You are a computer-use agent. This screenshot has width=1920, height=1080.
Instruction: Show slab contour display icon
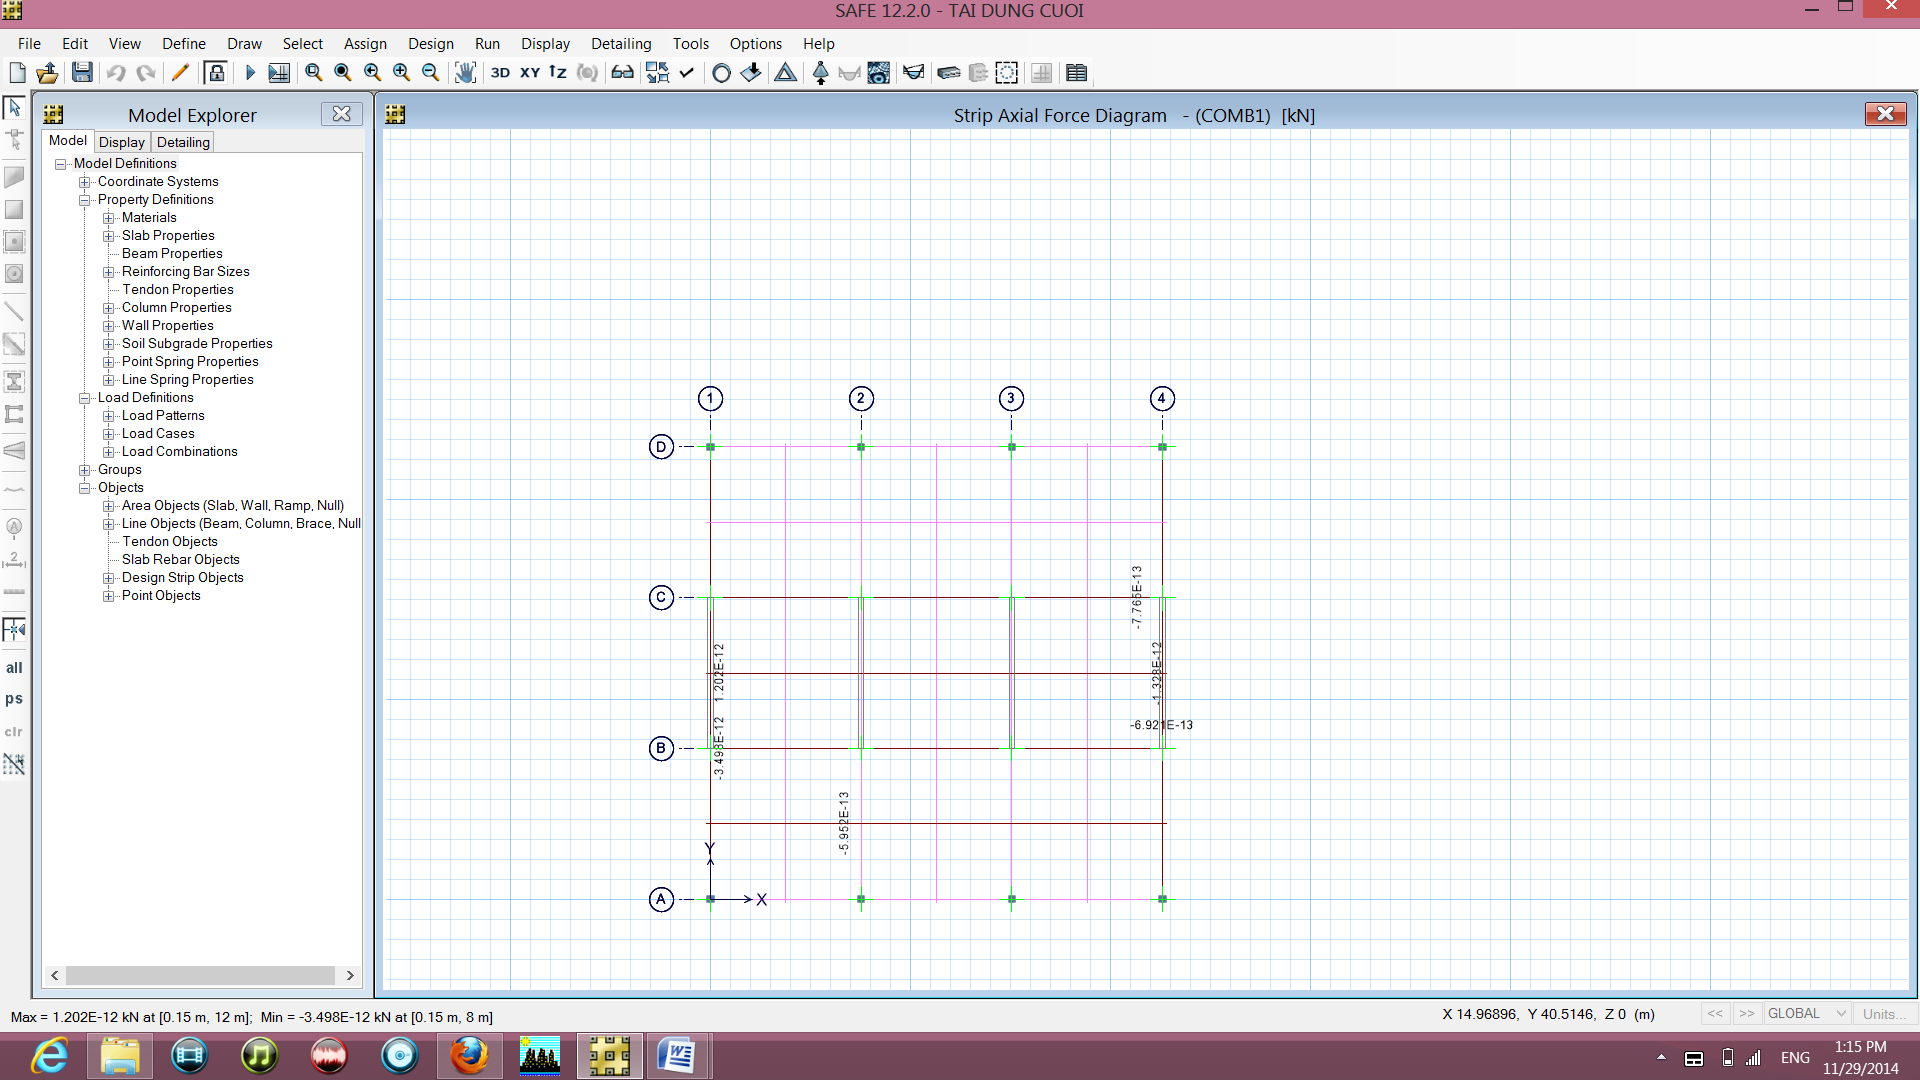[879, 73]
